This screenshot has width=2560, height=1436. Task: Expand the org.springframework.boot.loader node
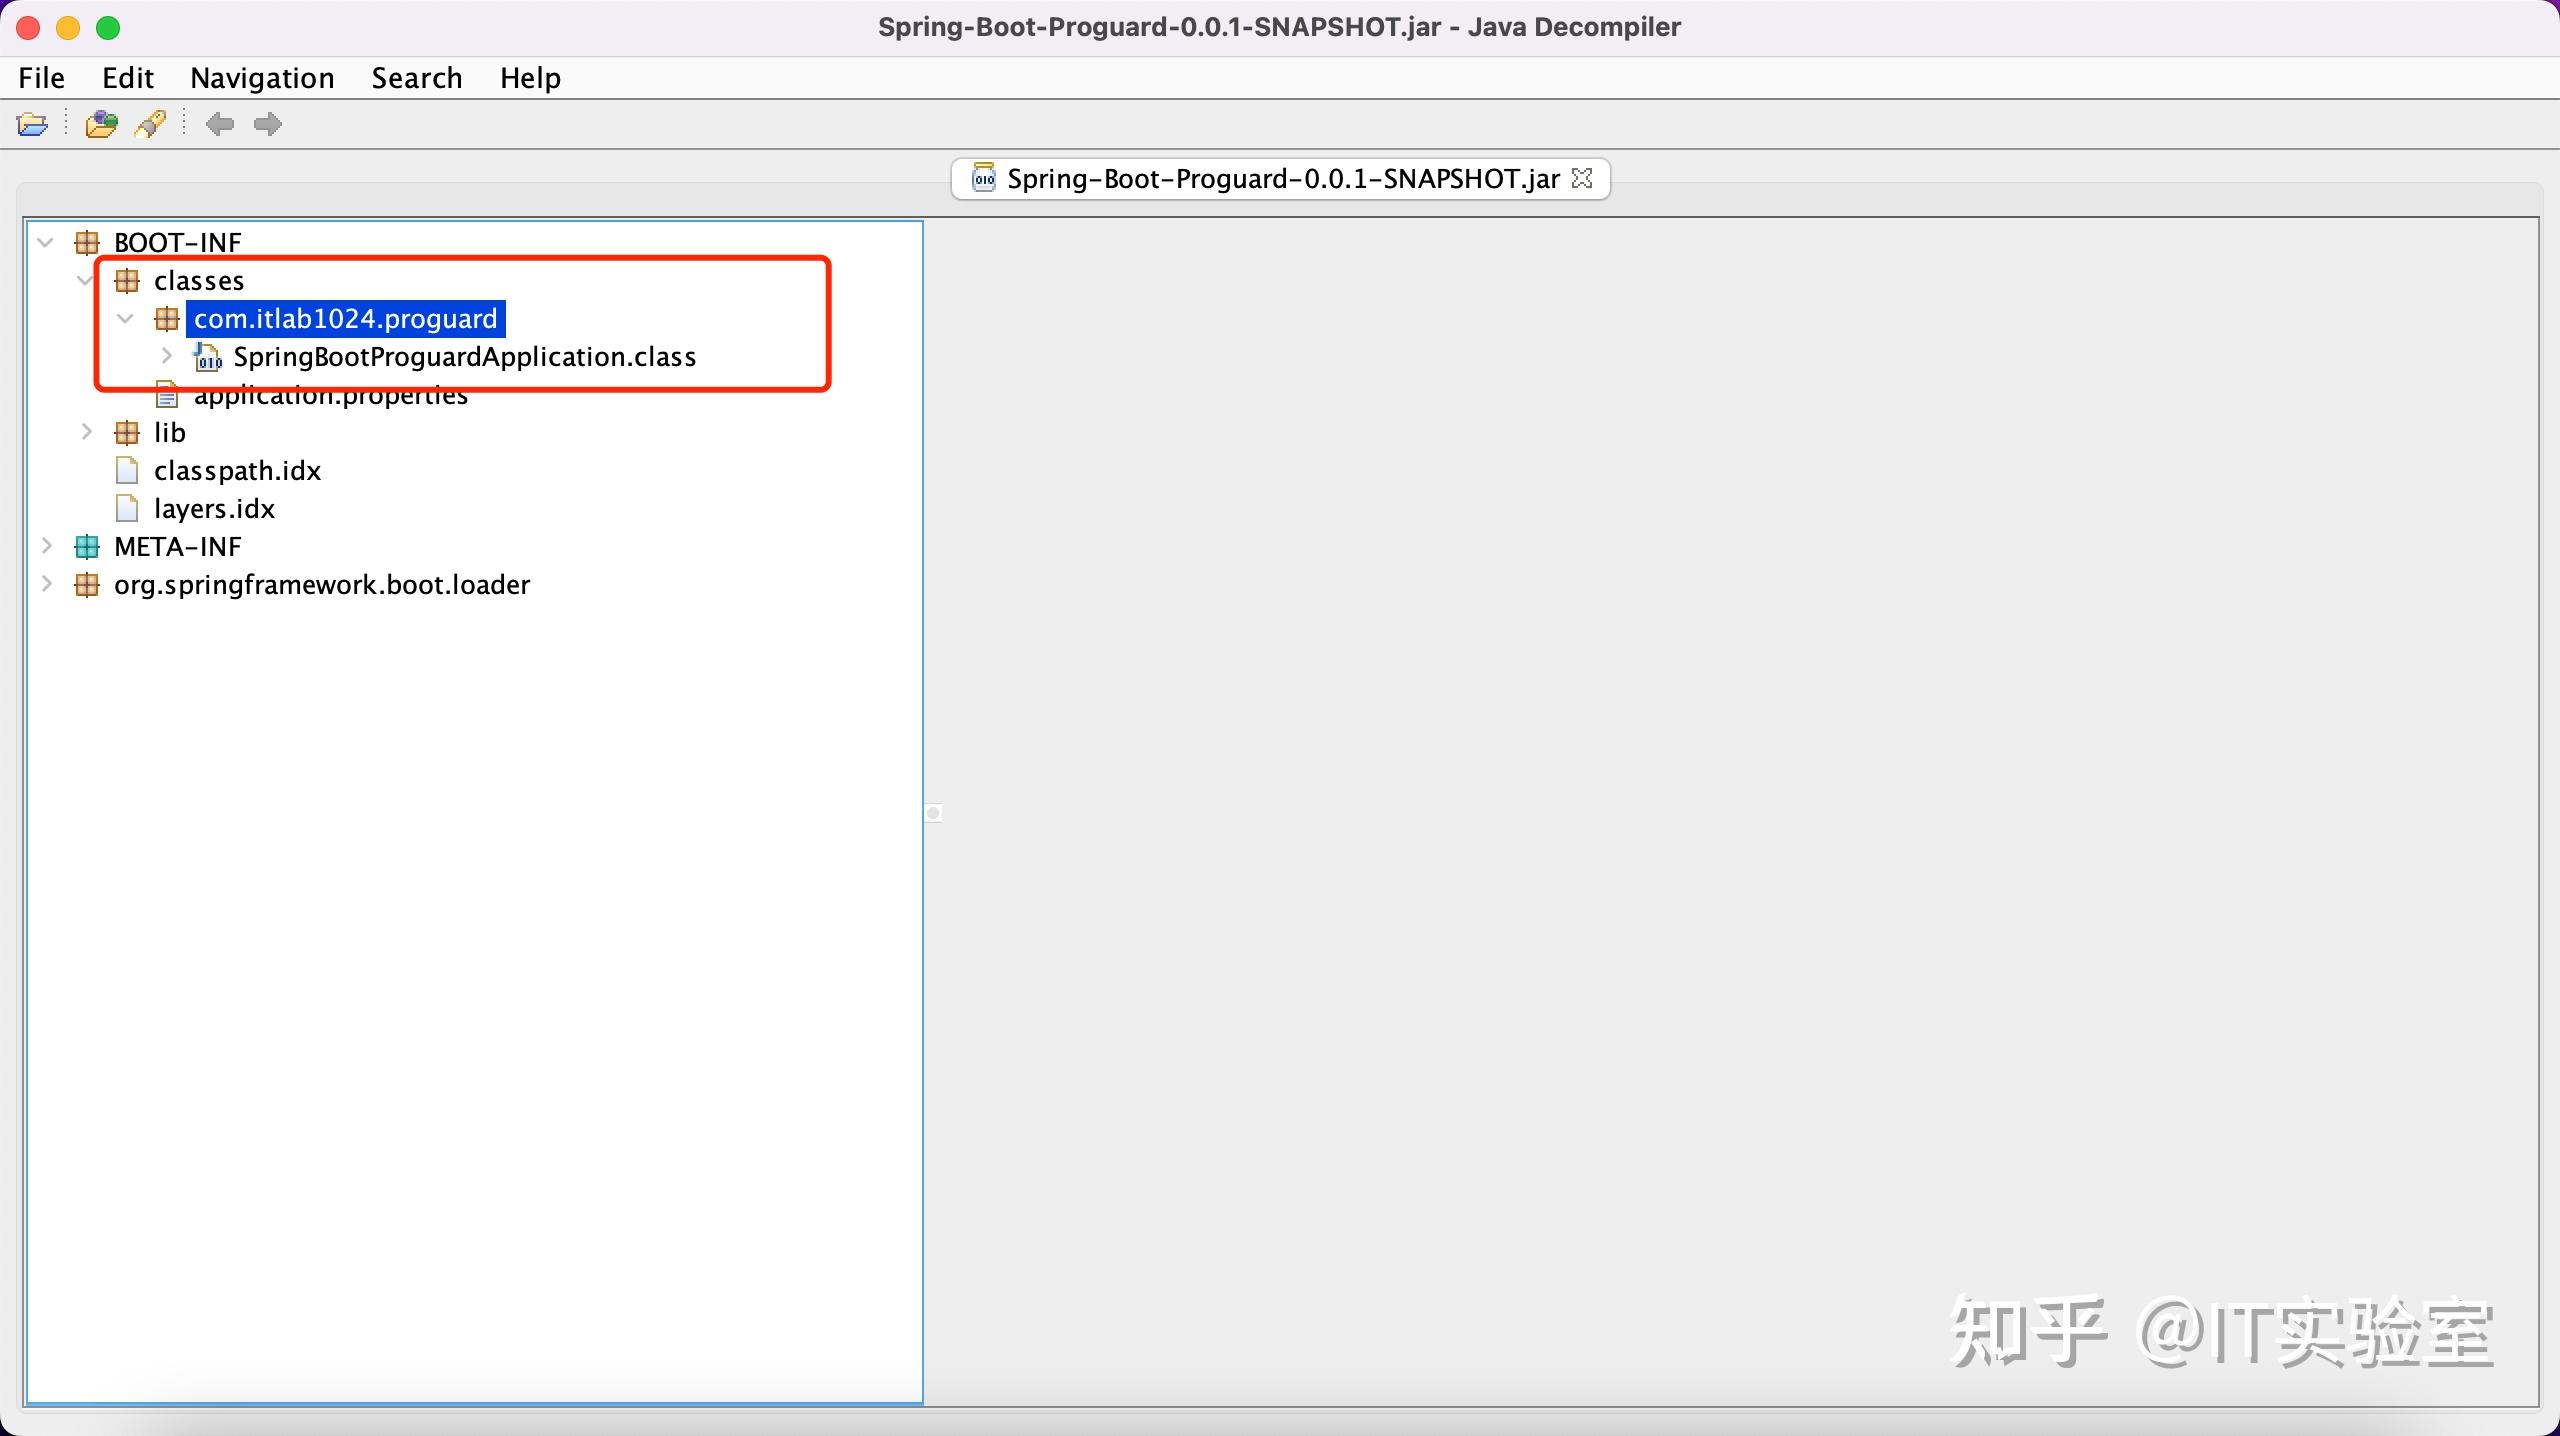pos(46,584)
